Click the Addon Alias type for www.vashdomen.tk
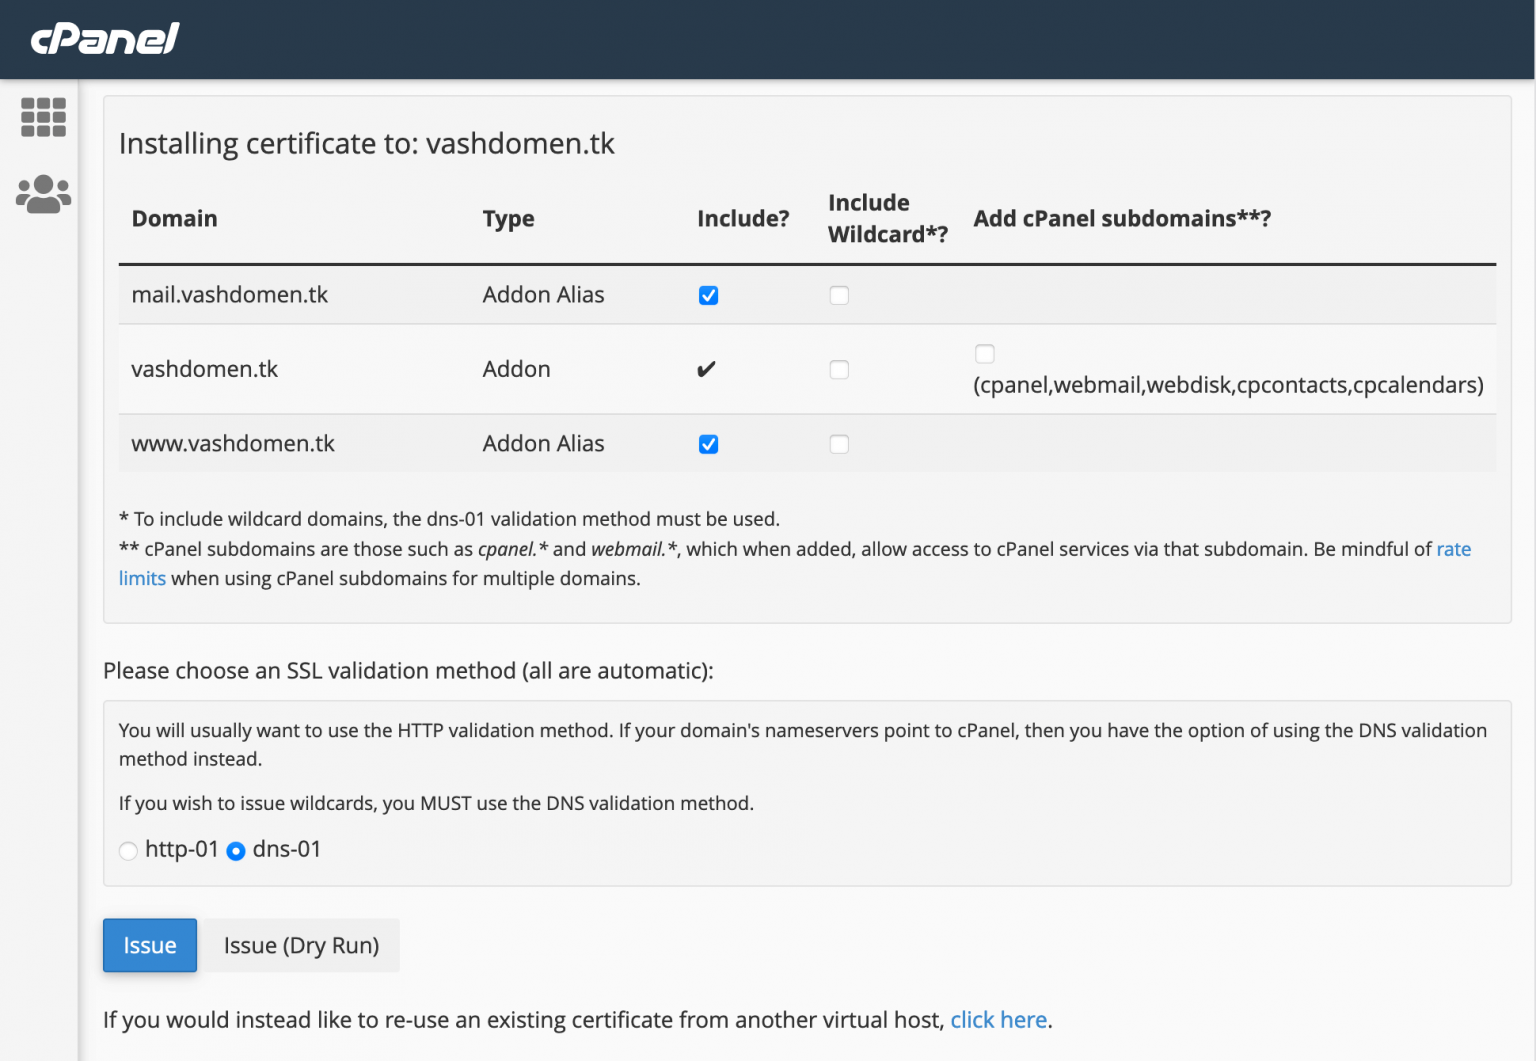The image size is (1536, 1061). 543,444
